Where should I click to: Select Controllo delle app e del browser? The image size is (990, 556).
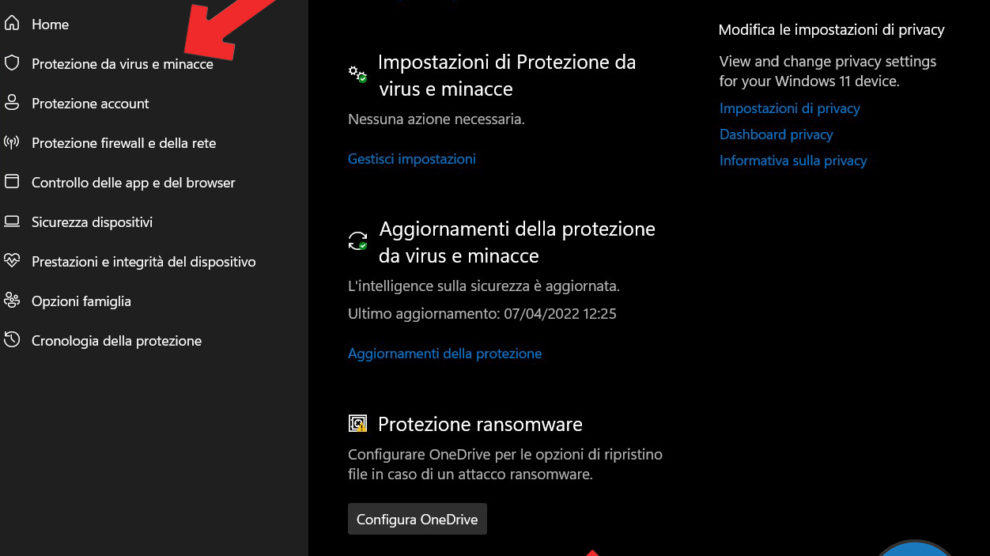pos(133,183)
